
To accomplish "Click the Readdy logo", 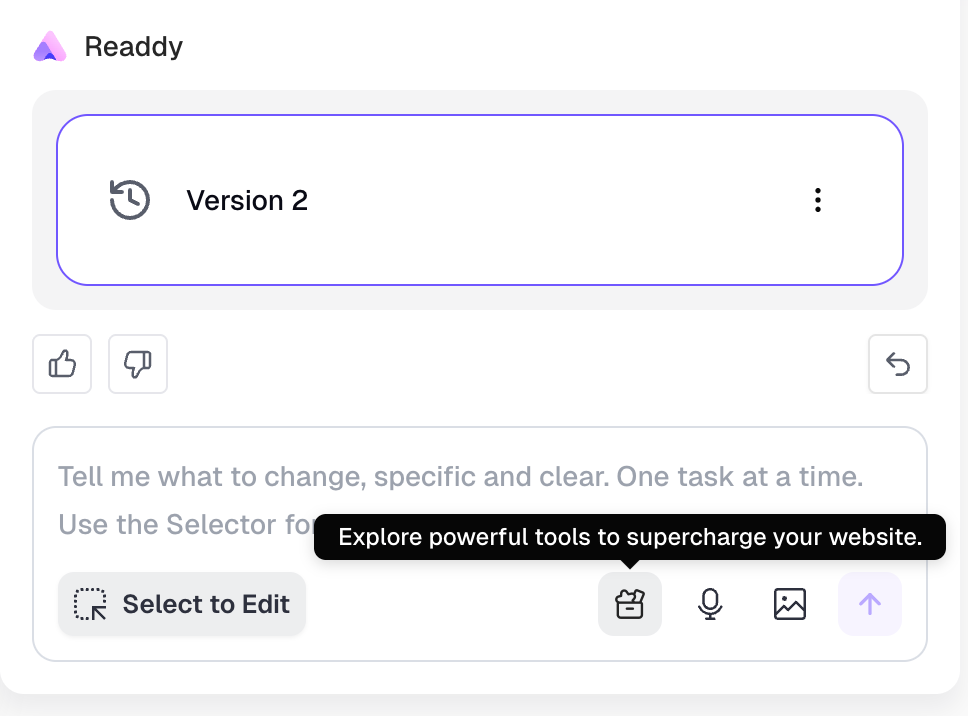I will [x=49, y=46].
